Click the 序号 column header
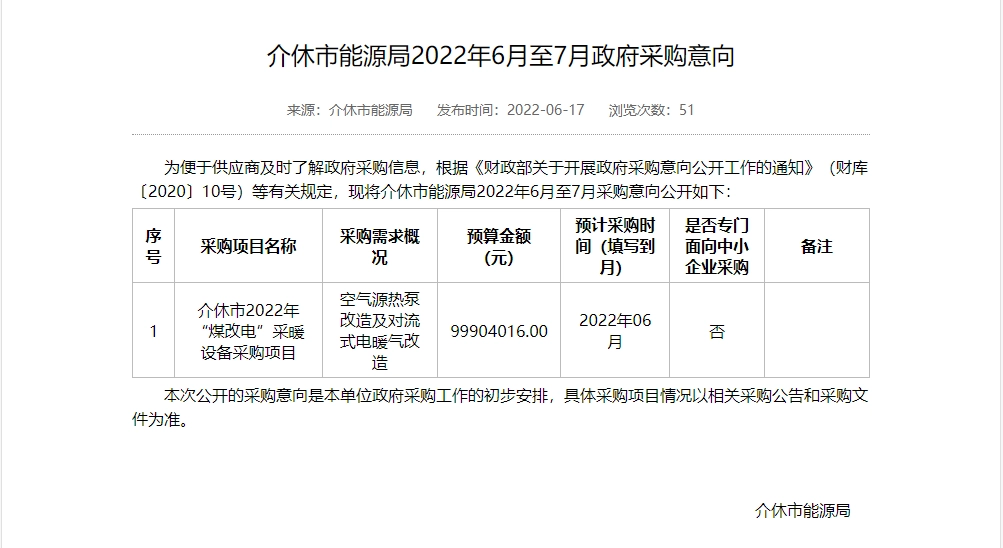 [x=153, y=246]
